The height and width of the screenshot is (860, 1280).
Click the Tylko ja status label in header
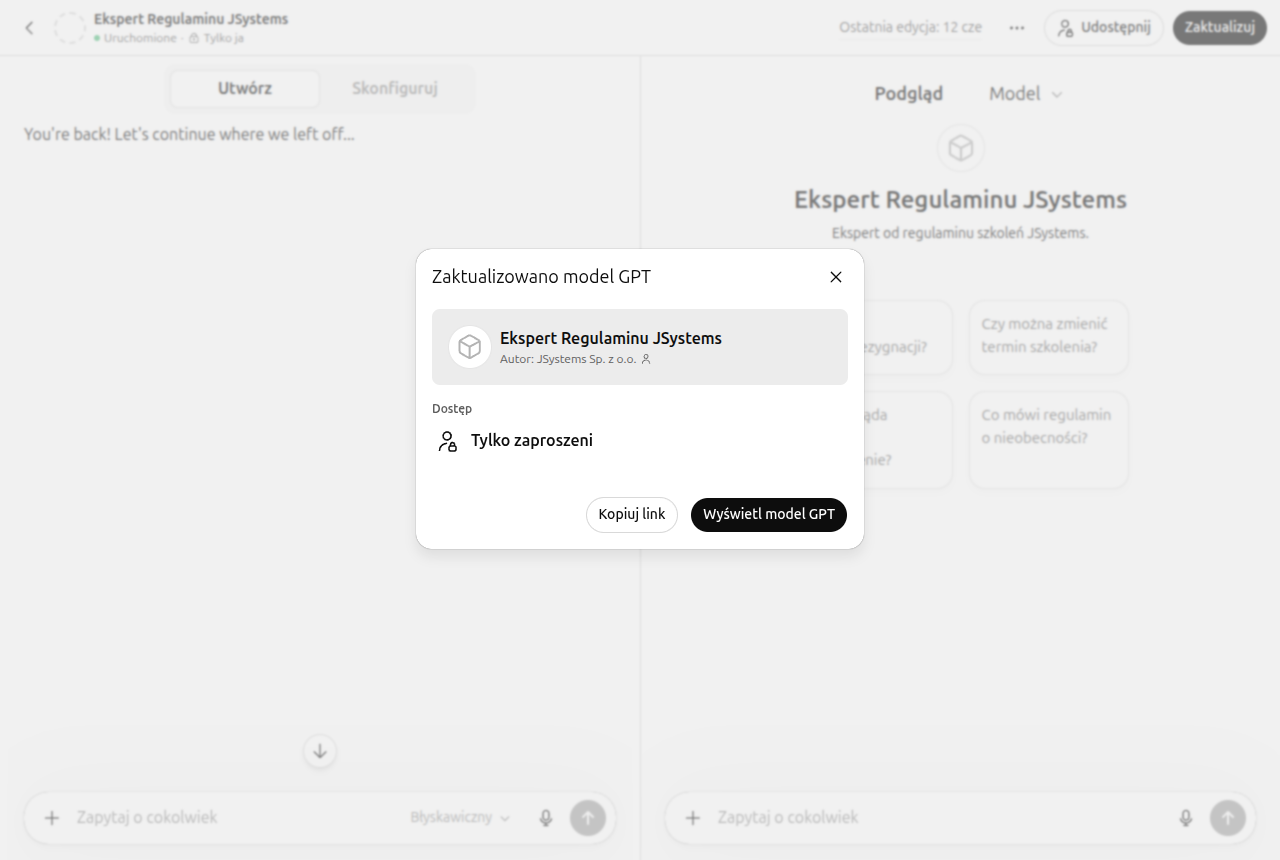click(x=216, y=38)
